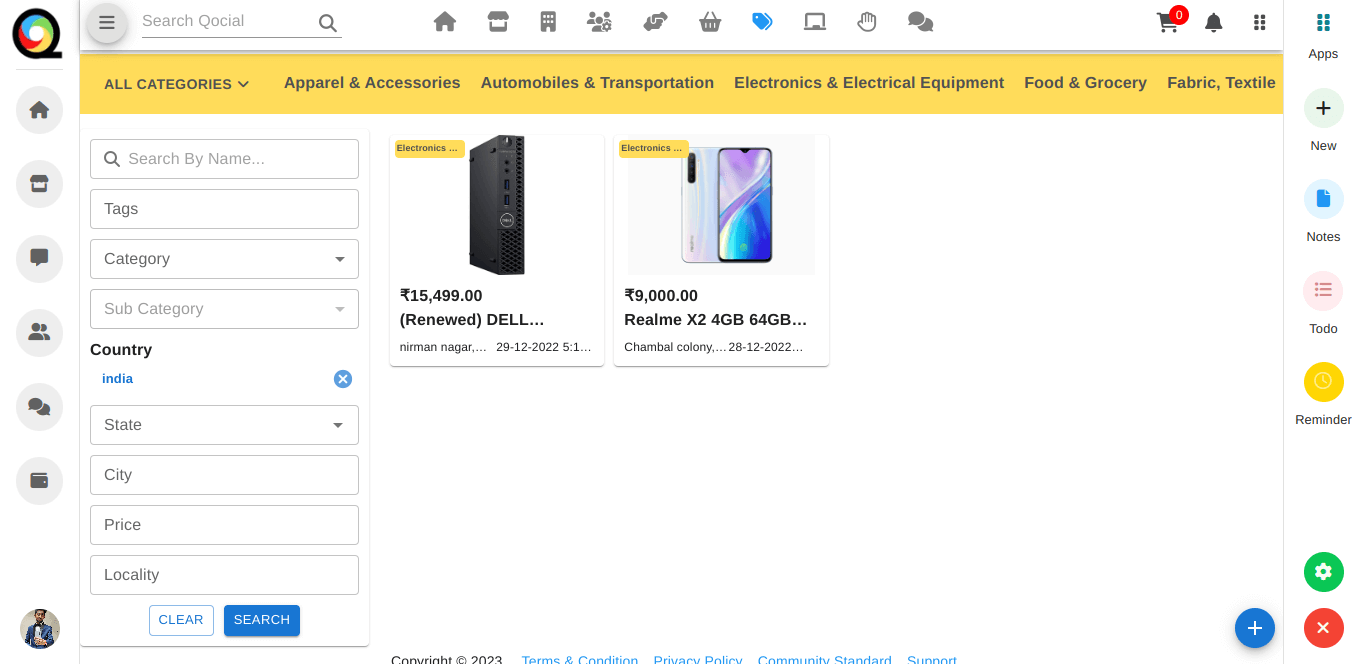This screenshot has width=1360, height=664.
Task: Click the Qocial logo
Action: pos(38,33)
